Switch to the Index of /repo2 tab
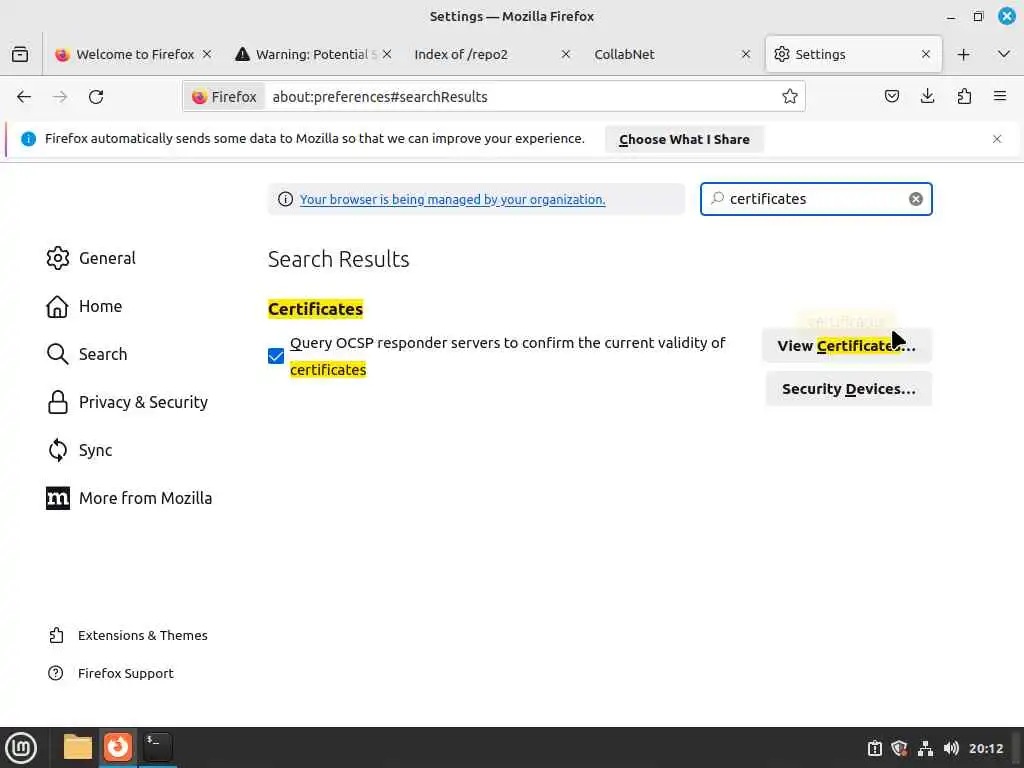 (x=490, y=54)
